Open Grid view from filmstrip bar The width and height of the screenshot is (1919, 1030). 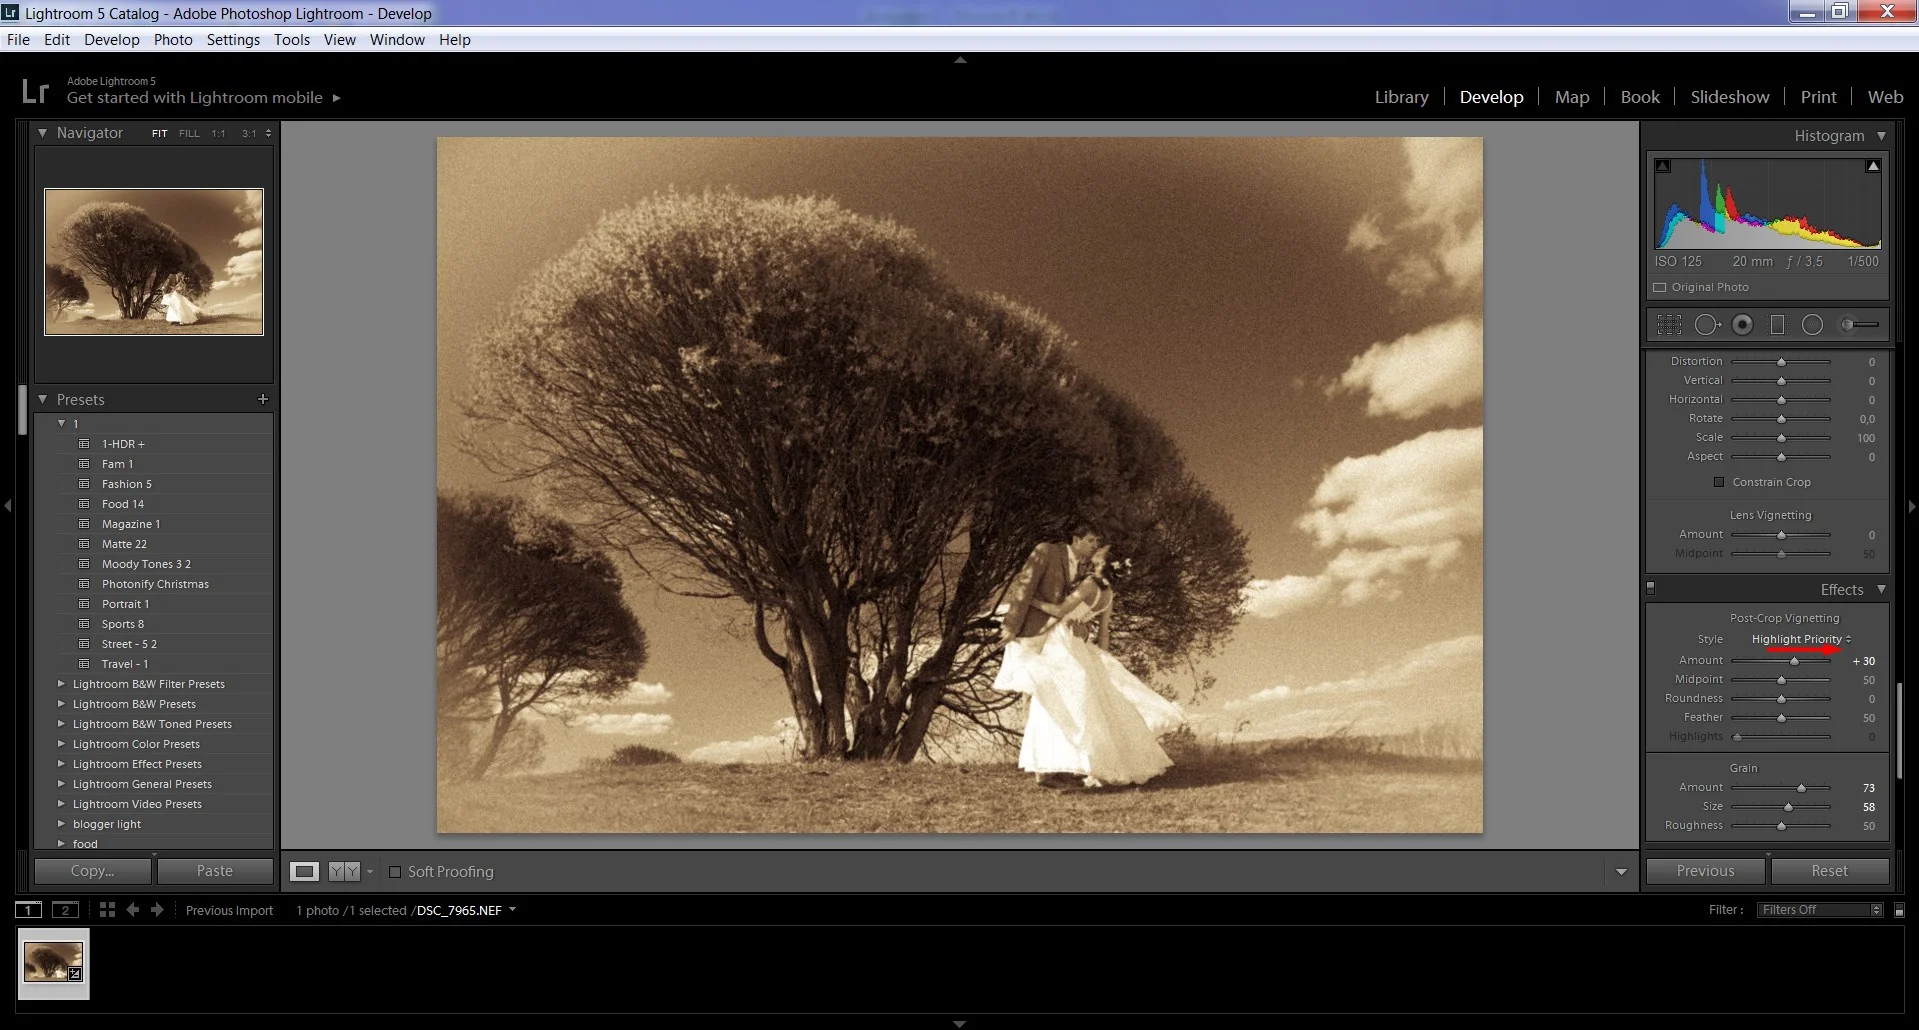[107, 909]
